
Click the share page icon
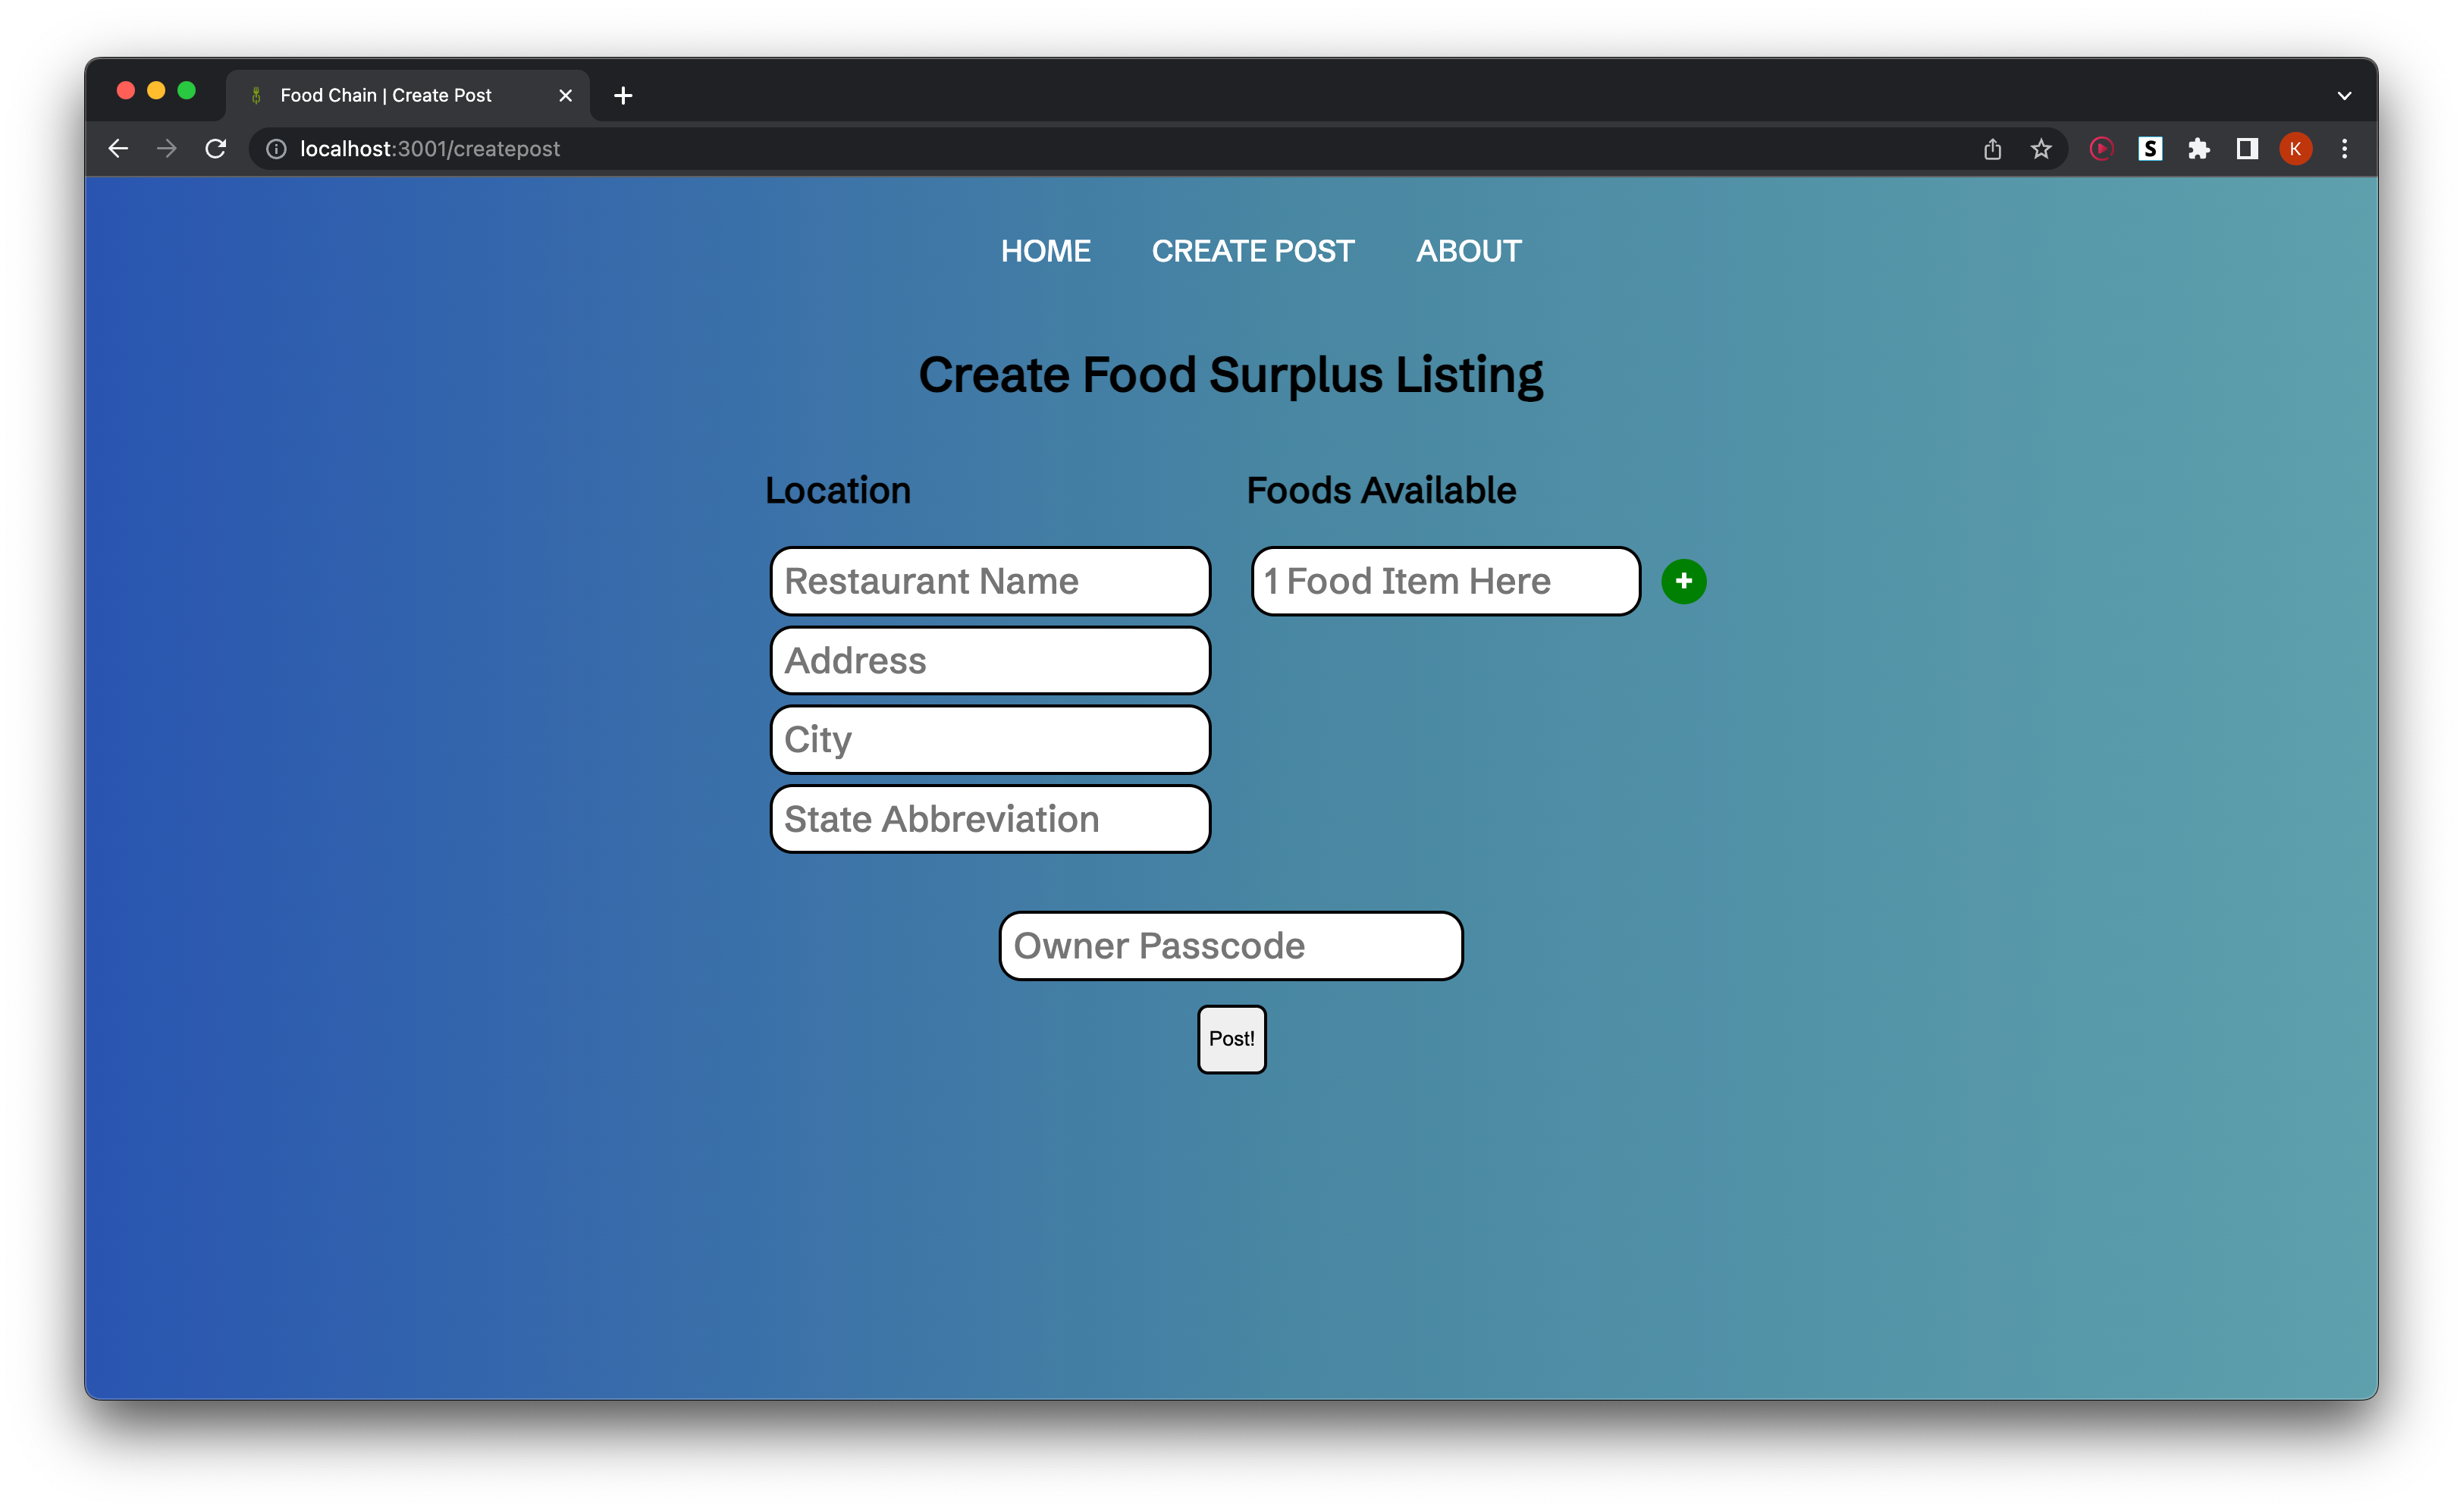[x=1992, y=149]
